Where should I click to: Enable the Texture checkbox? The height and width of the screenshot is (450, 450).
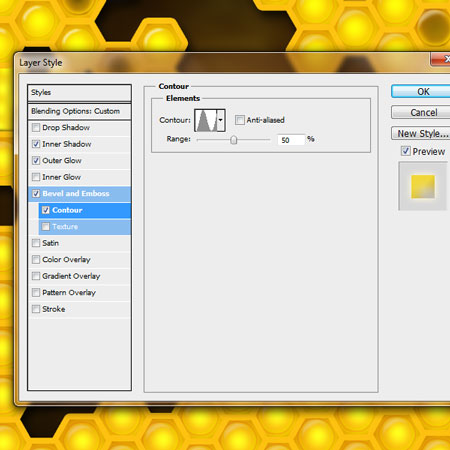tap(46, 227)
